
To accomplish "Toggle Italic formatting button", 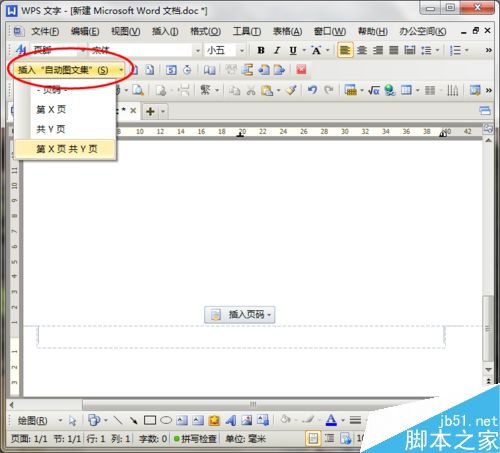I will [x=277, y=50].
